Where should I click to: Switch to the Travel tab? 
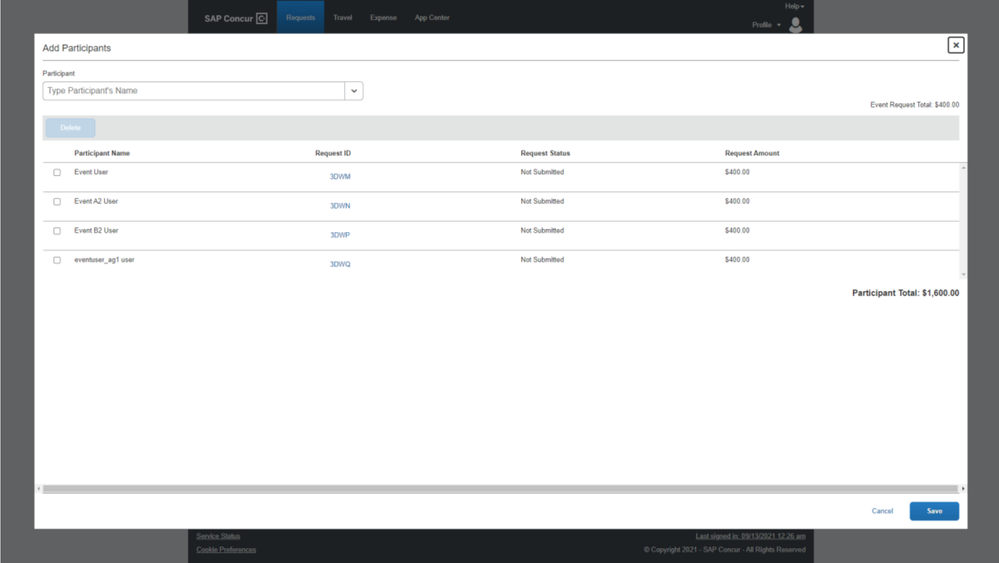coord(342,17)
